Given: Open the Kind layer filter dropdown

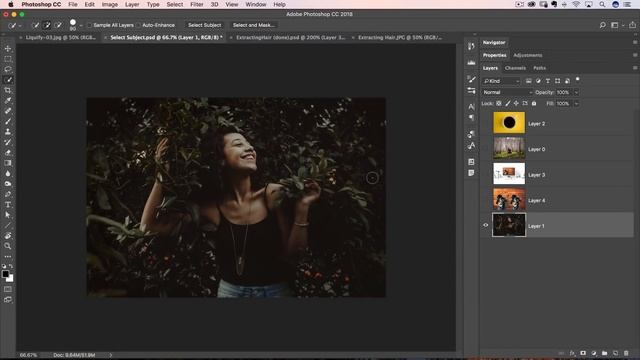Looking at the screenshot, I should (x=501, y=81).
